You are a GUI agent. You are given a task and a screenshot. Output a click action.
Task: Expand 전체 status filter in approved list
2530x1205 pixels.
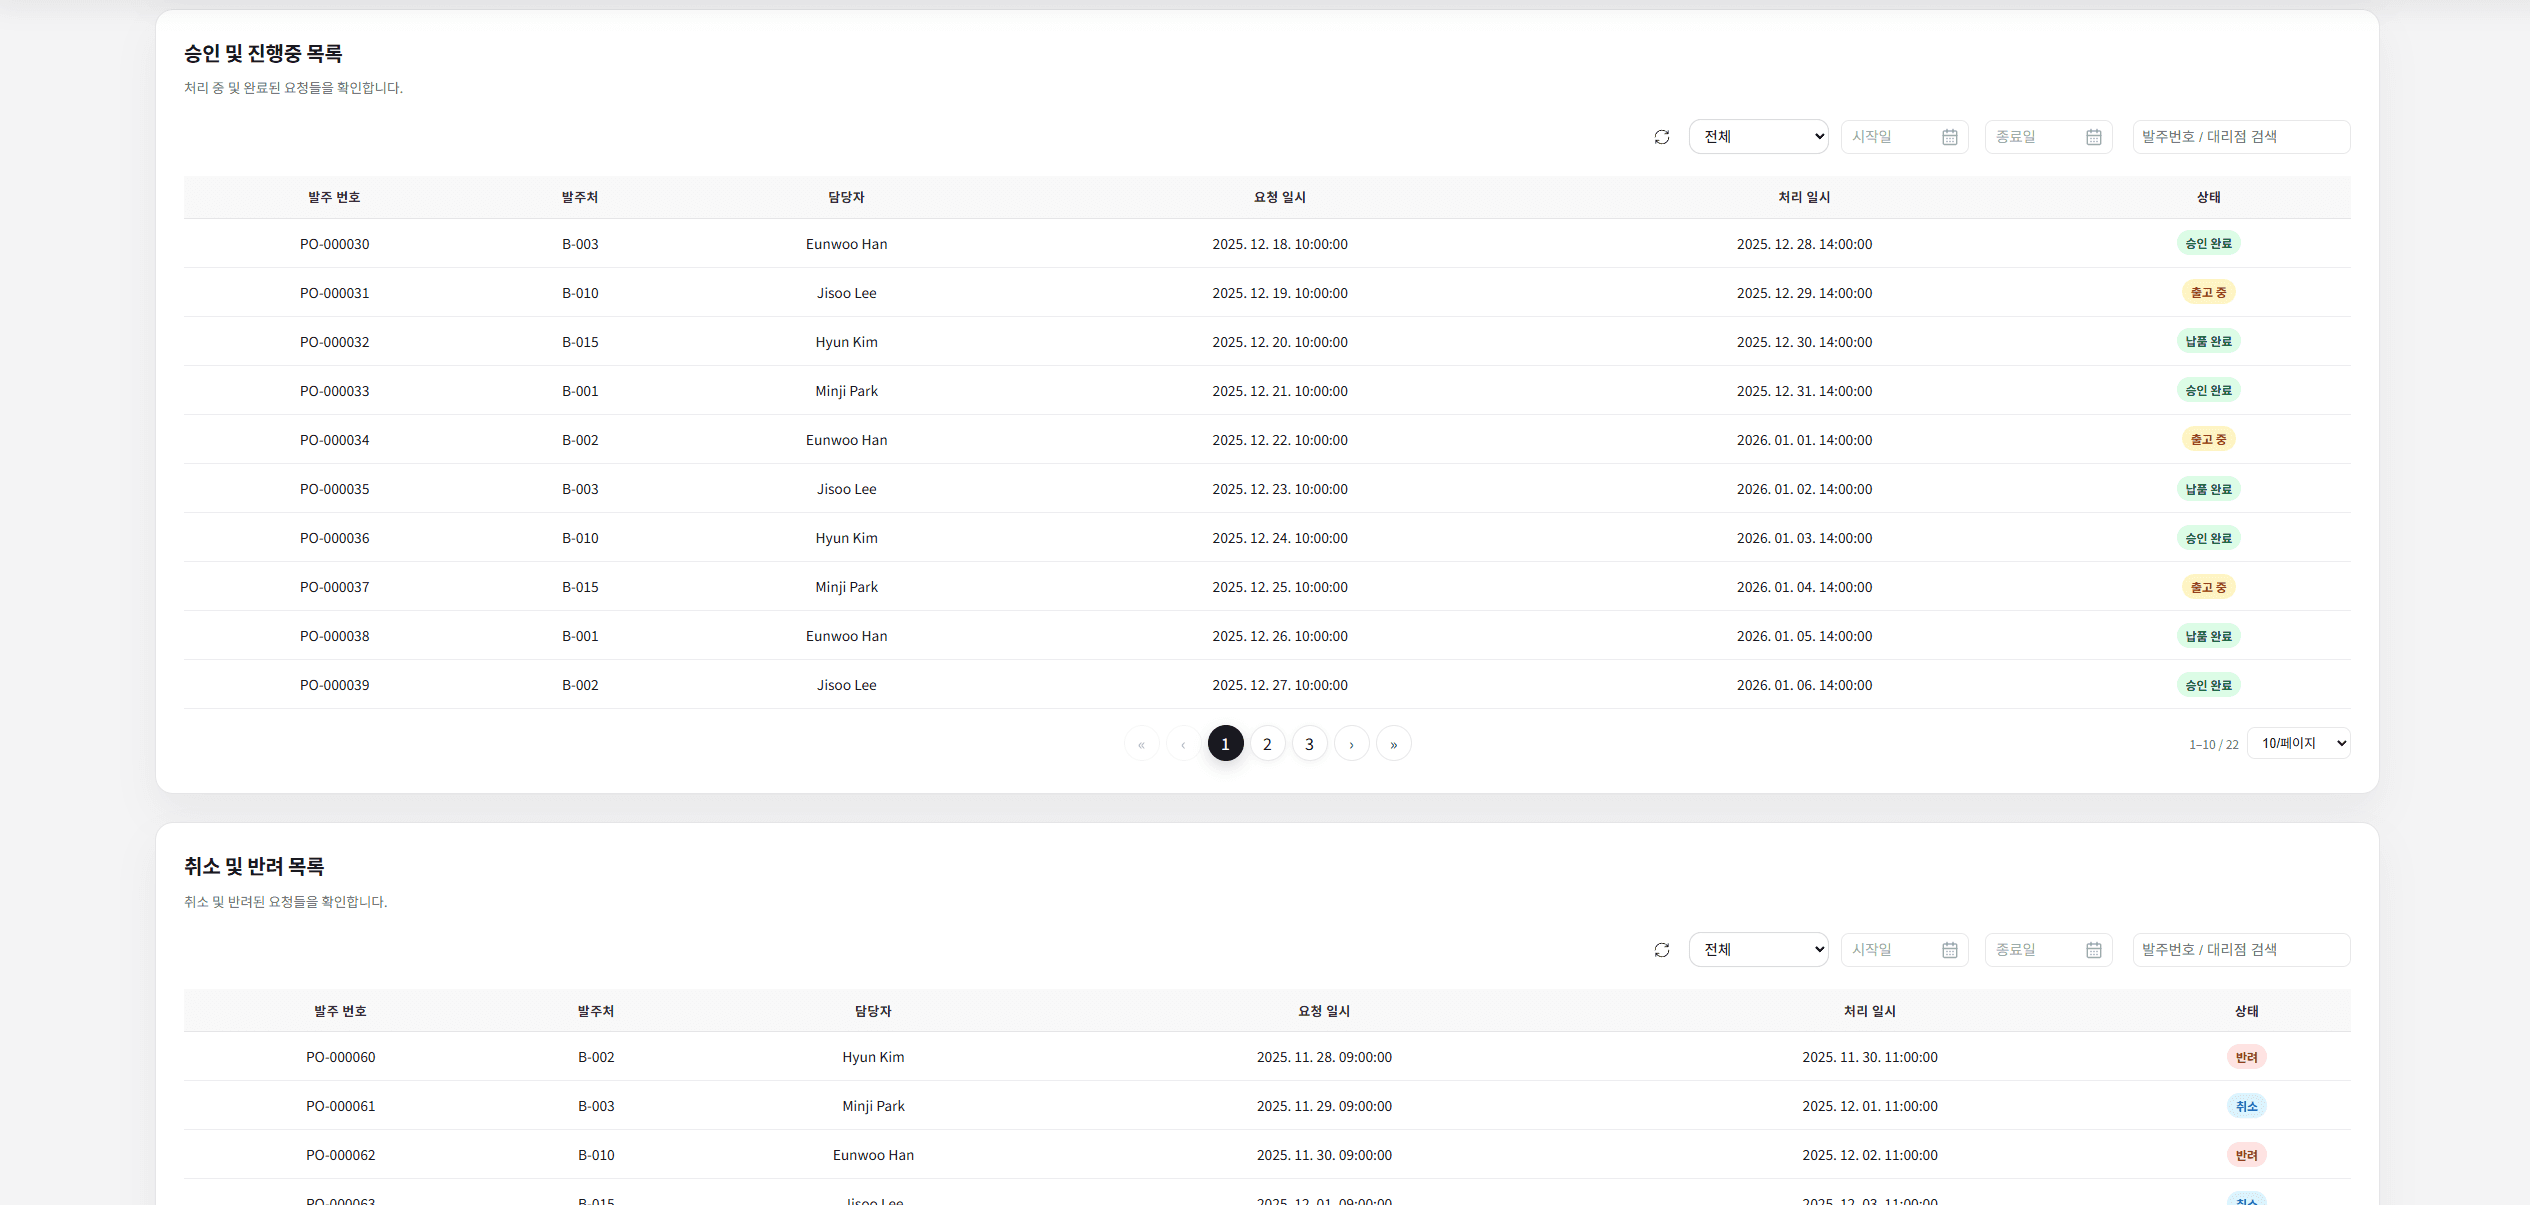click(x=1758, y=137)
